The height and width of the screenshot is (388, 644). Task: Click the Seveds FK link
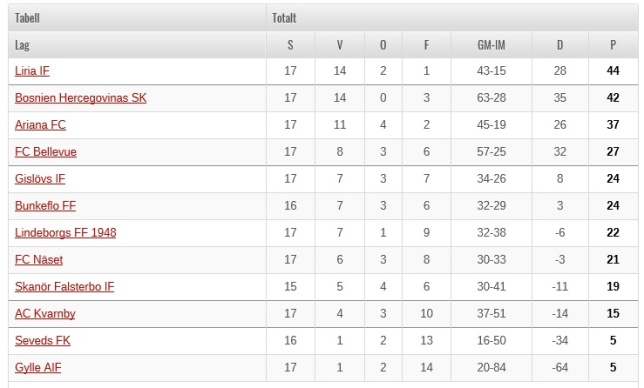[42, 341]
